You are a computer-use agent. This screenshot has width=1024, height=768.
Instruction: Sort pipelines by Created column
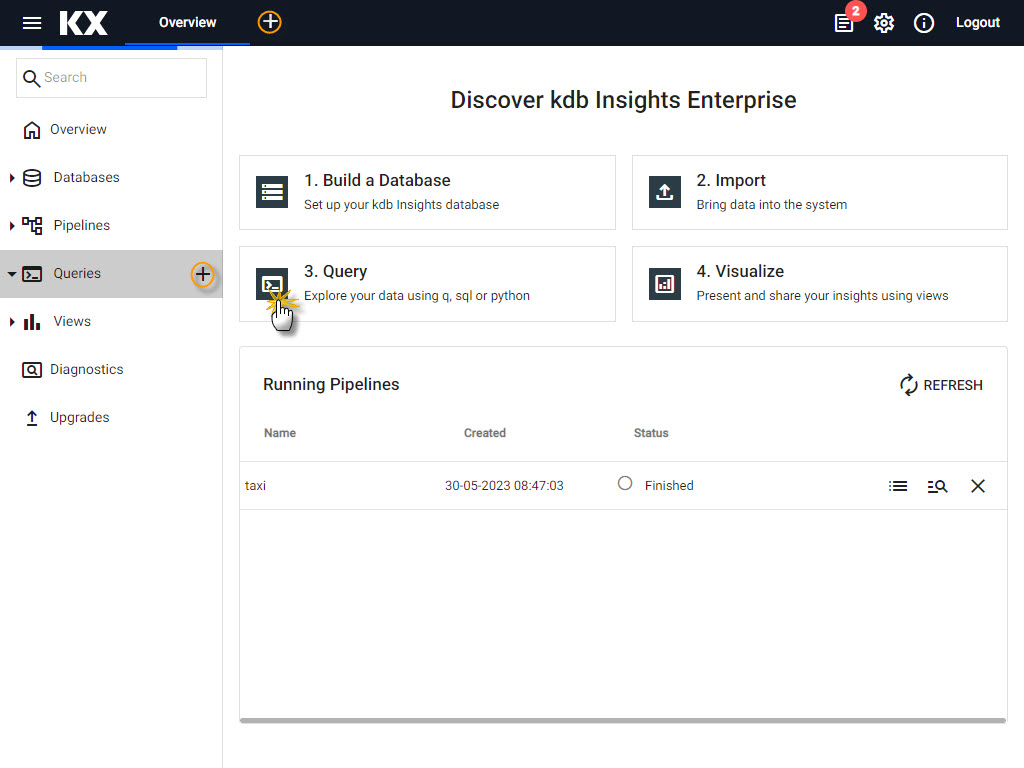[x=485, y=433]
